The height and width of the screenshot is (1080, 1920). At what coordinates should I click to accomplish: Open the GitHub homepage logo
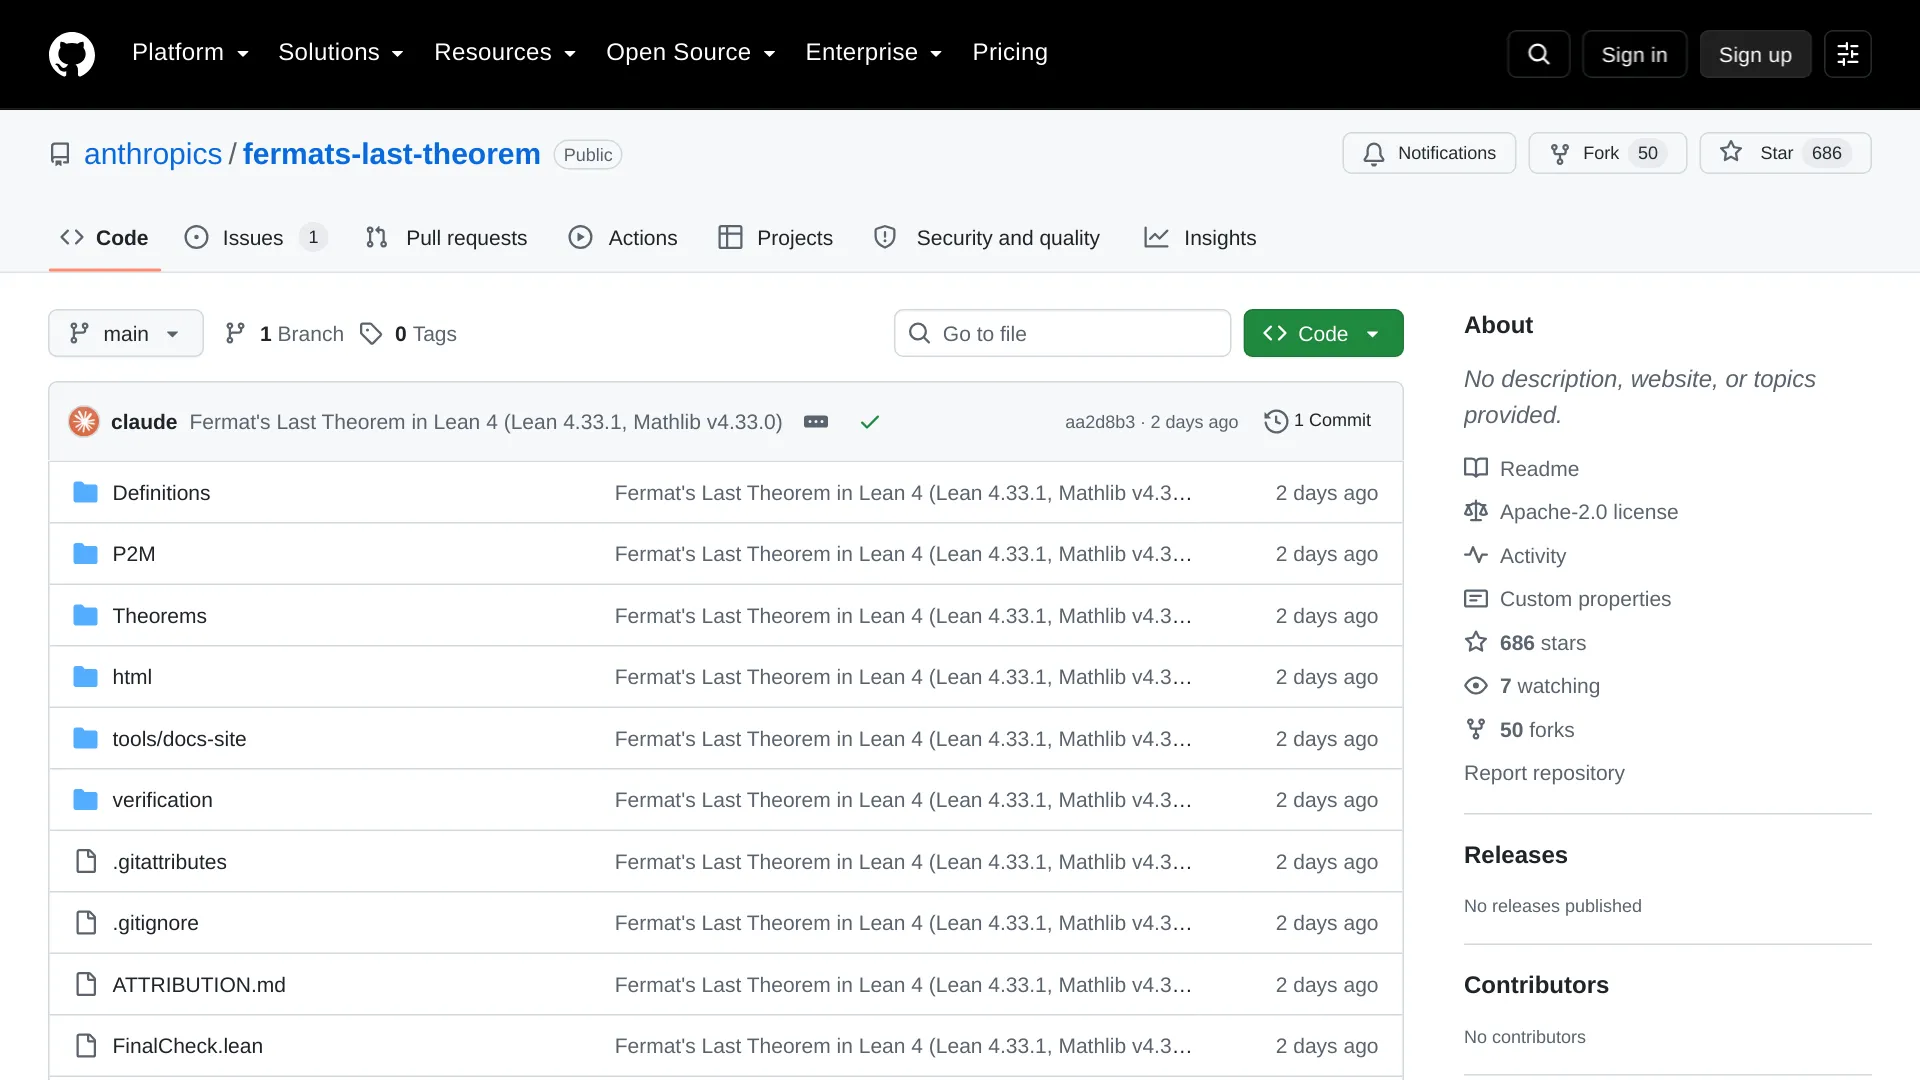(72, 54)
